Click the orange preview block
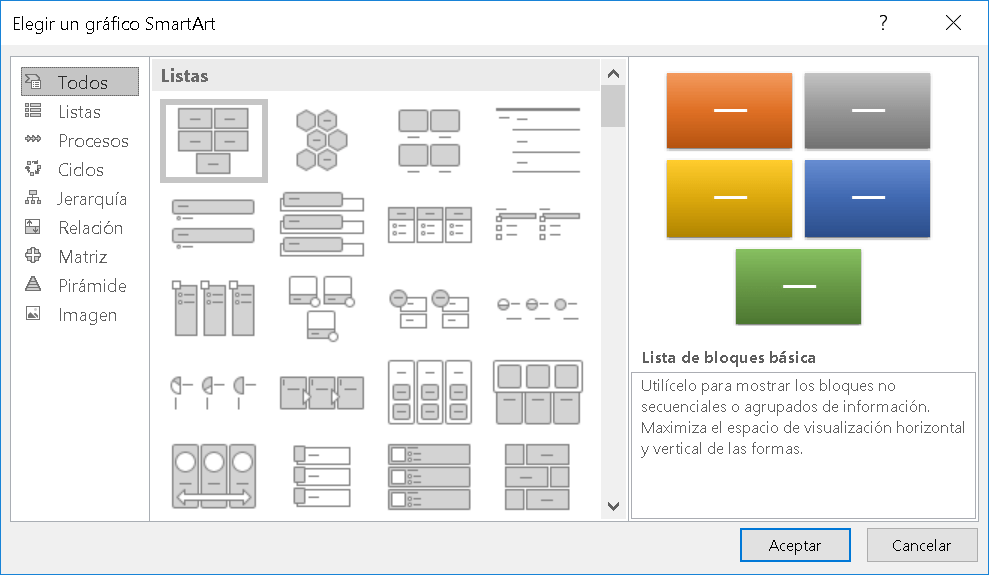Viewport: 989px width, 575px height. (x=730, y=110)
